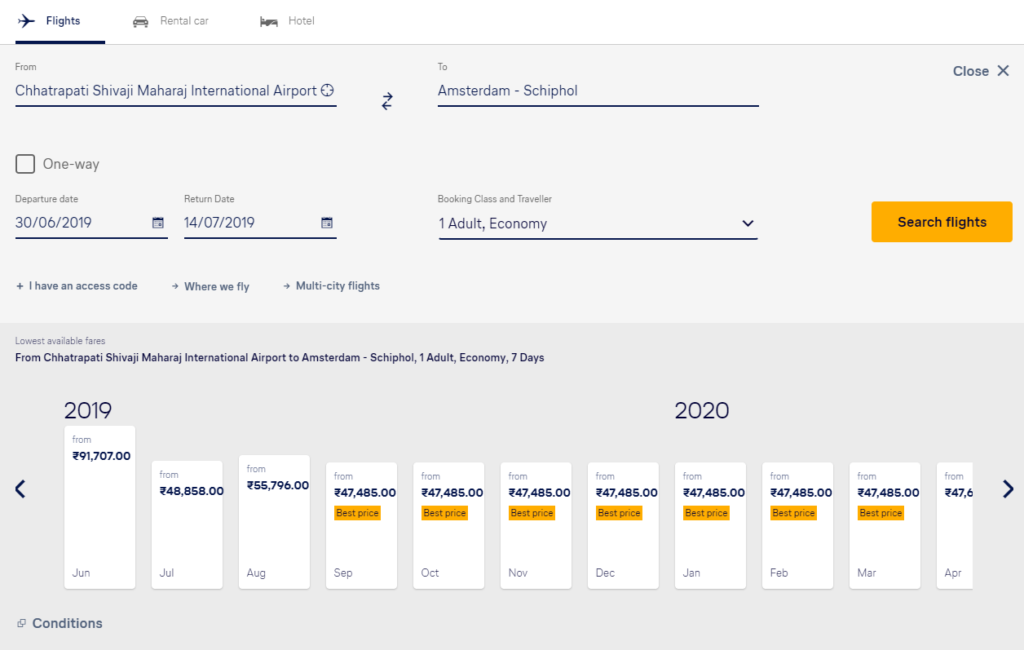
Task: Select the Feb best price fare card
Action: point(797,526)
